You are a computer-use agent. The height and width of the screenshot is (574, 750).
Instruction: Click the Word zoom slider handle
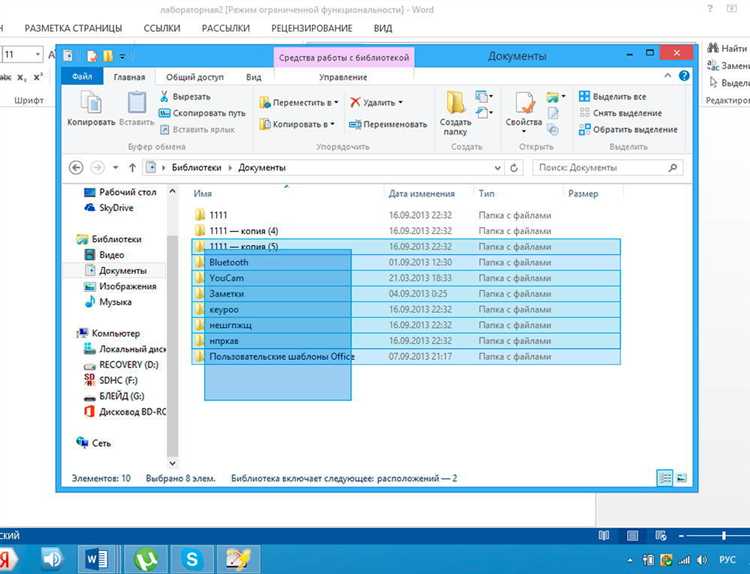724,536
